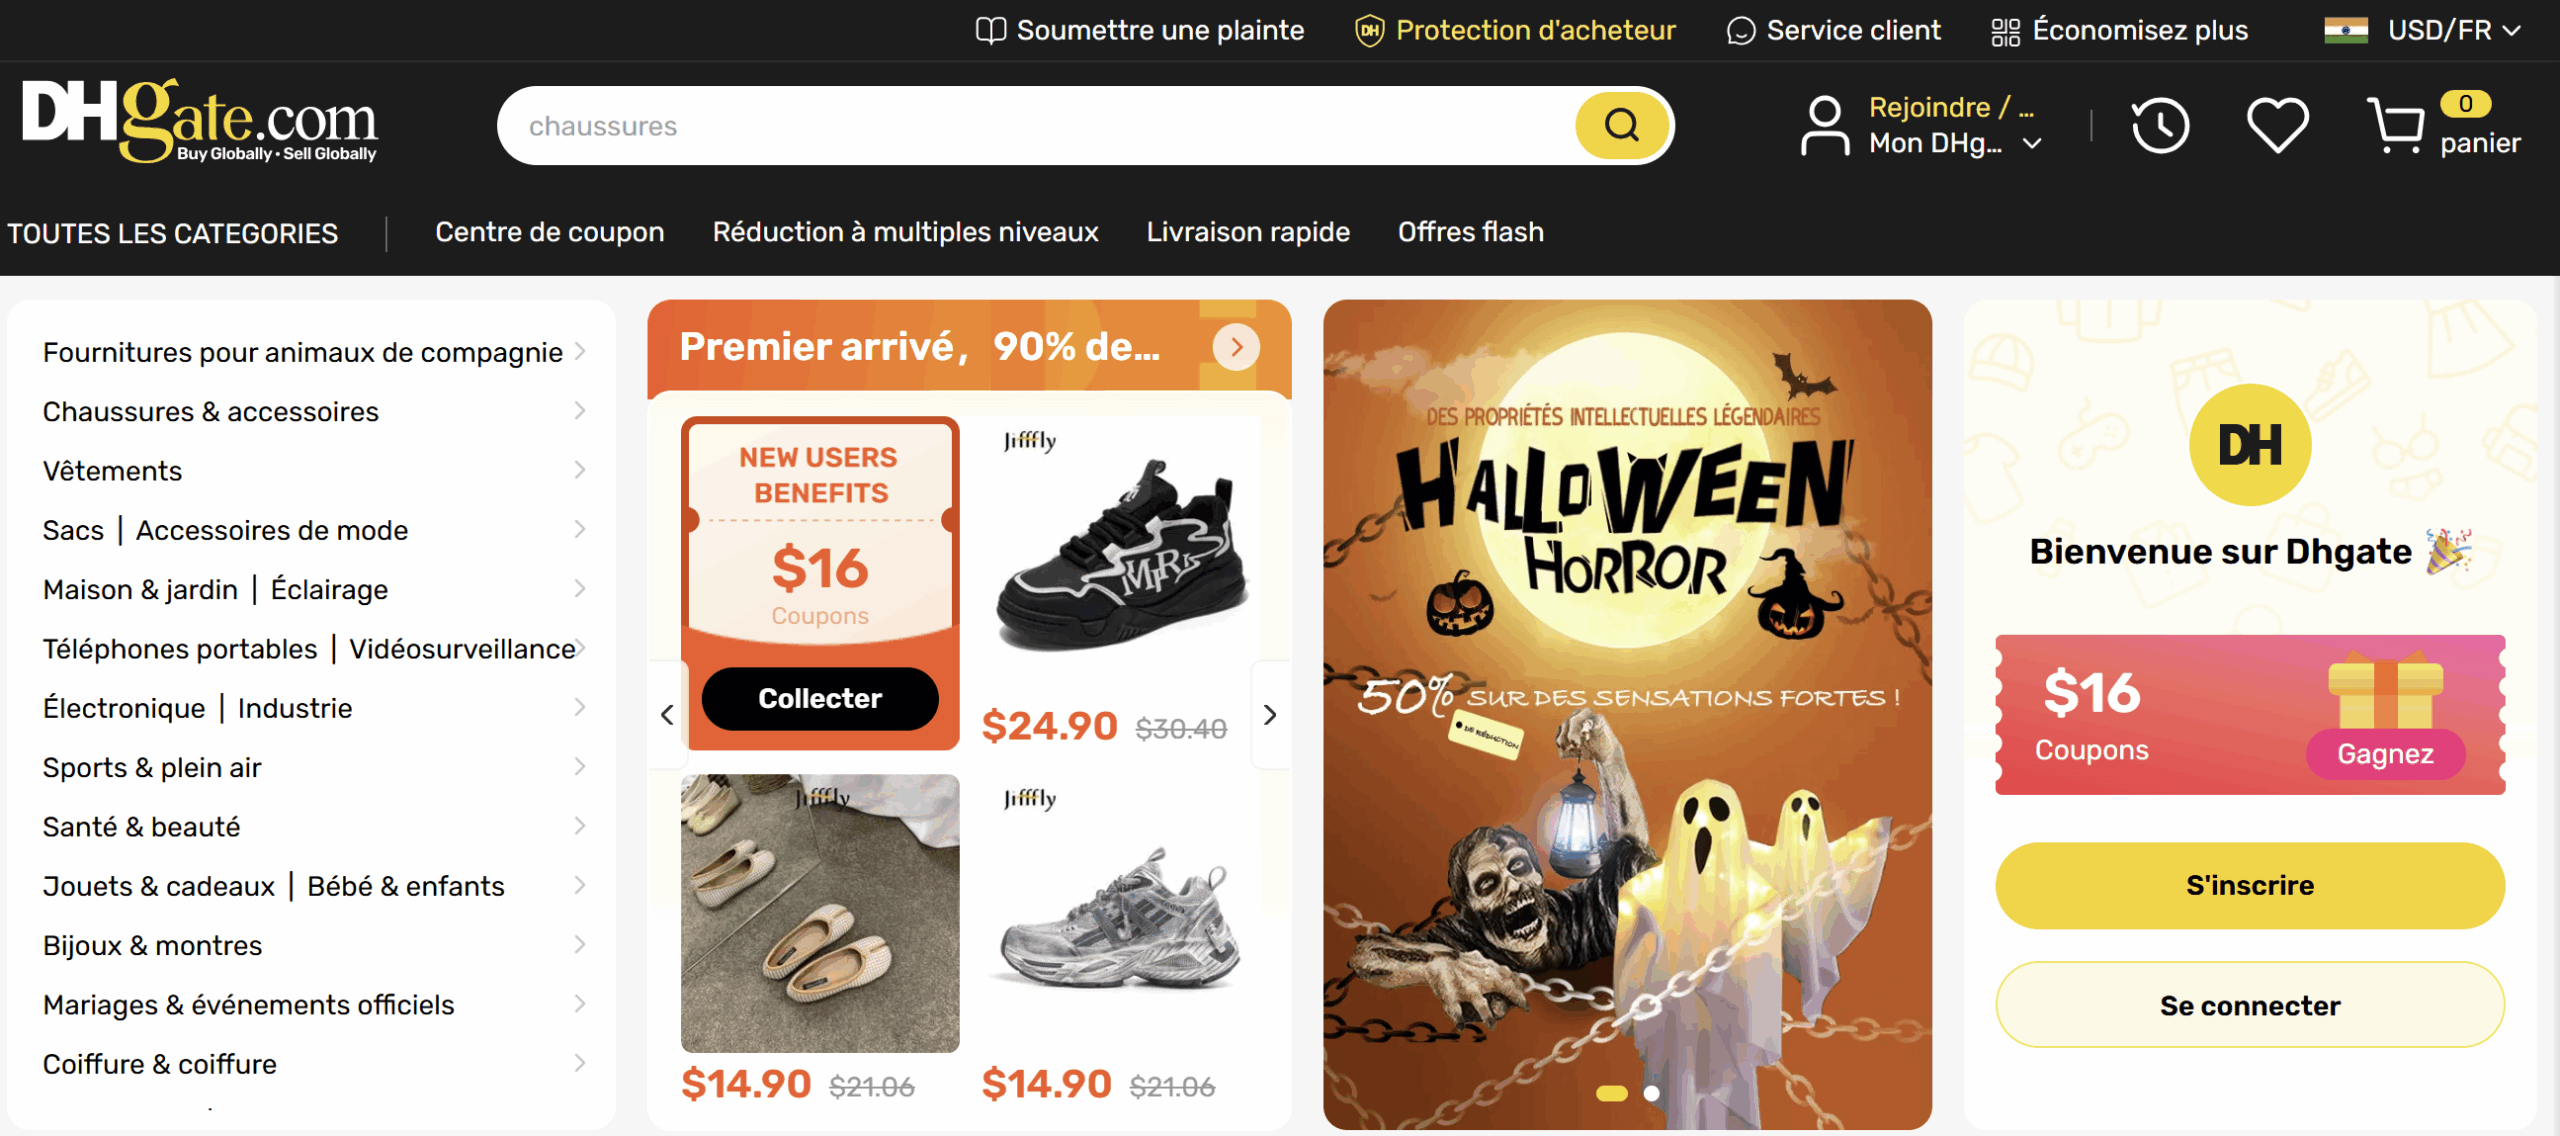Click the black Collecter coupon button
The height and width of the screenshot is (1136, 2560).
820,698
